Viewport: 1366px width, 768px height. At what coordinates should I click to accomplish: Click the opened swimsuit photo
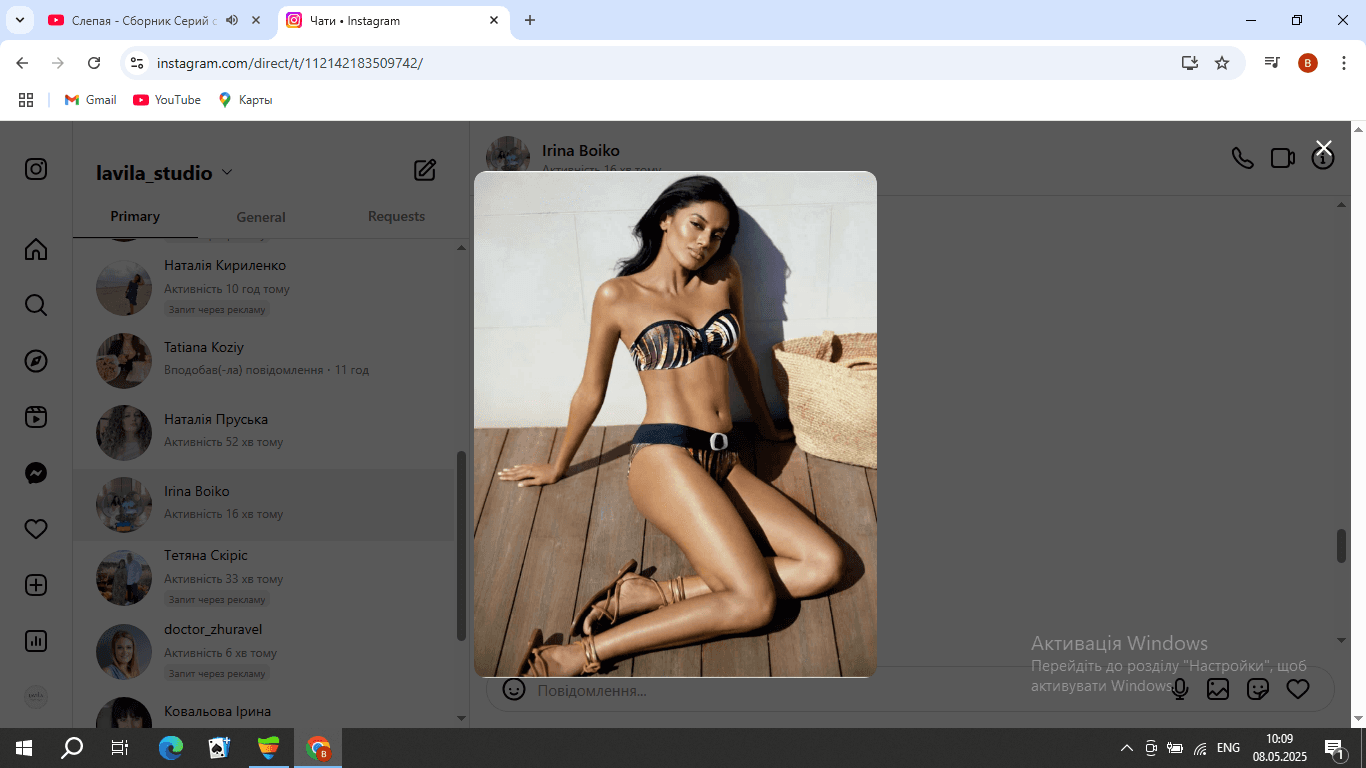(675, 424)
